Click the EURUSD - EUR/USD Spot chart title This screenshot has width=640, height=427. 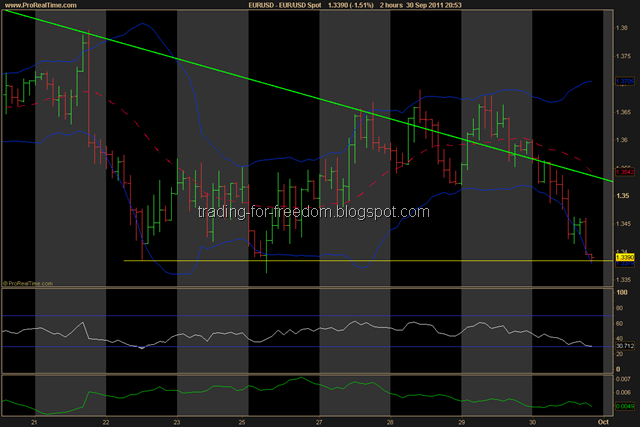point(285,5)
